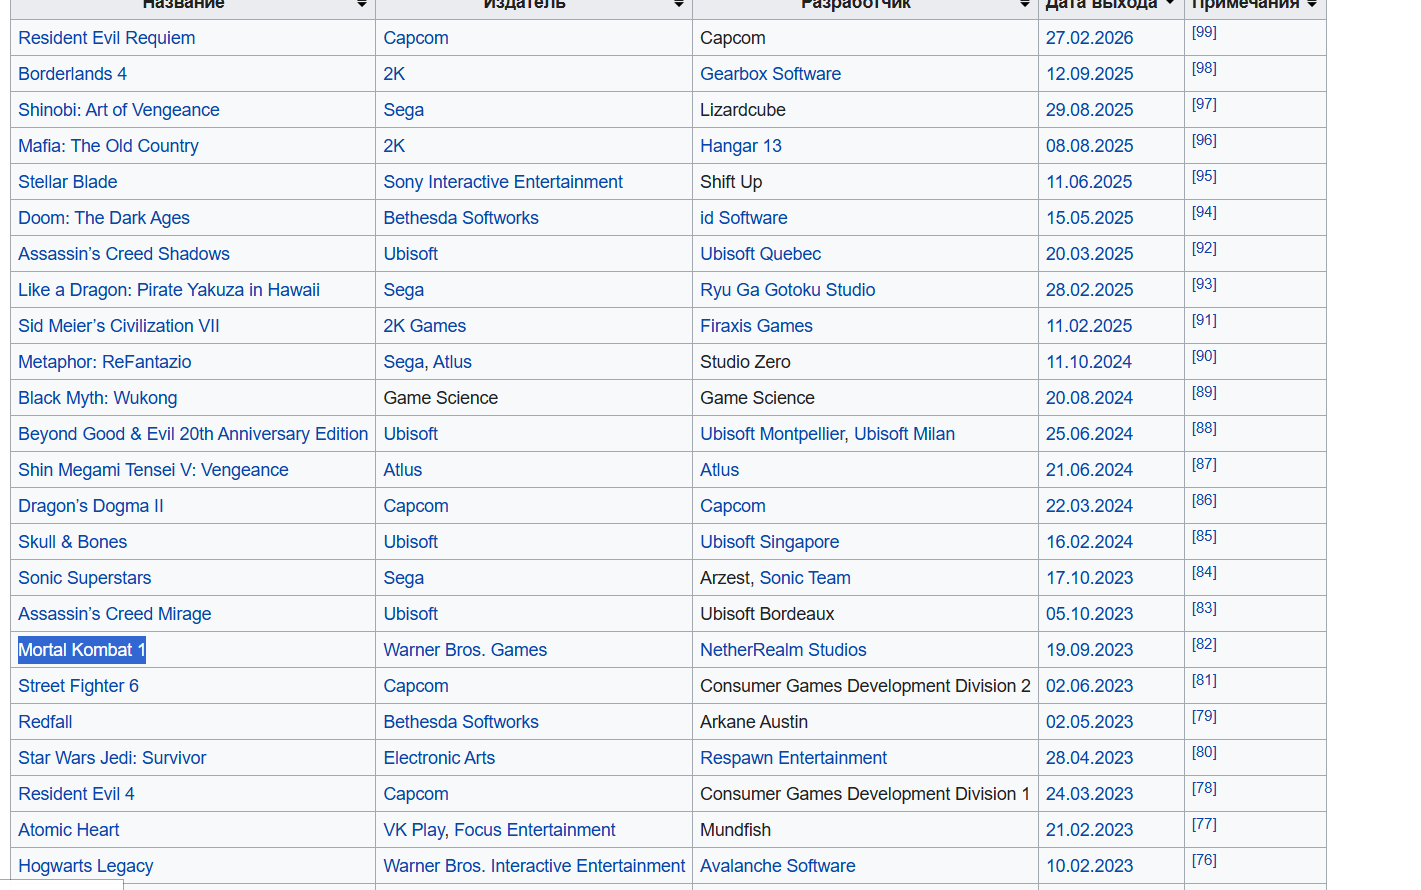Click the date 20.08.2024 link
The width and height of the screenshot is (1421, 890).
coord(1089,398)
